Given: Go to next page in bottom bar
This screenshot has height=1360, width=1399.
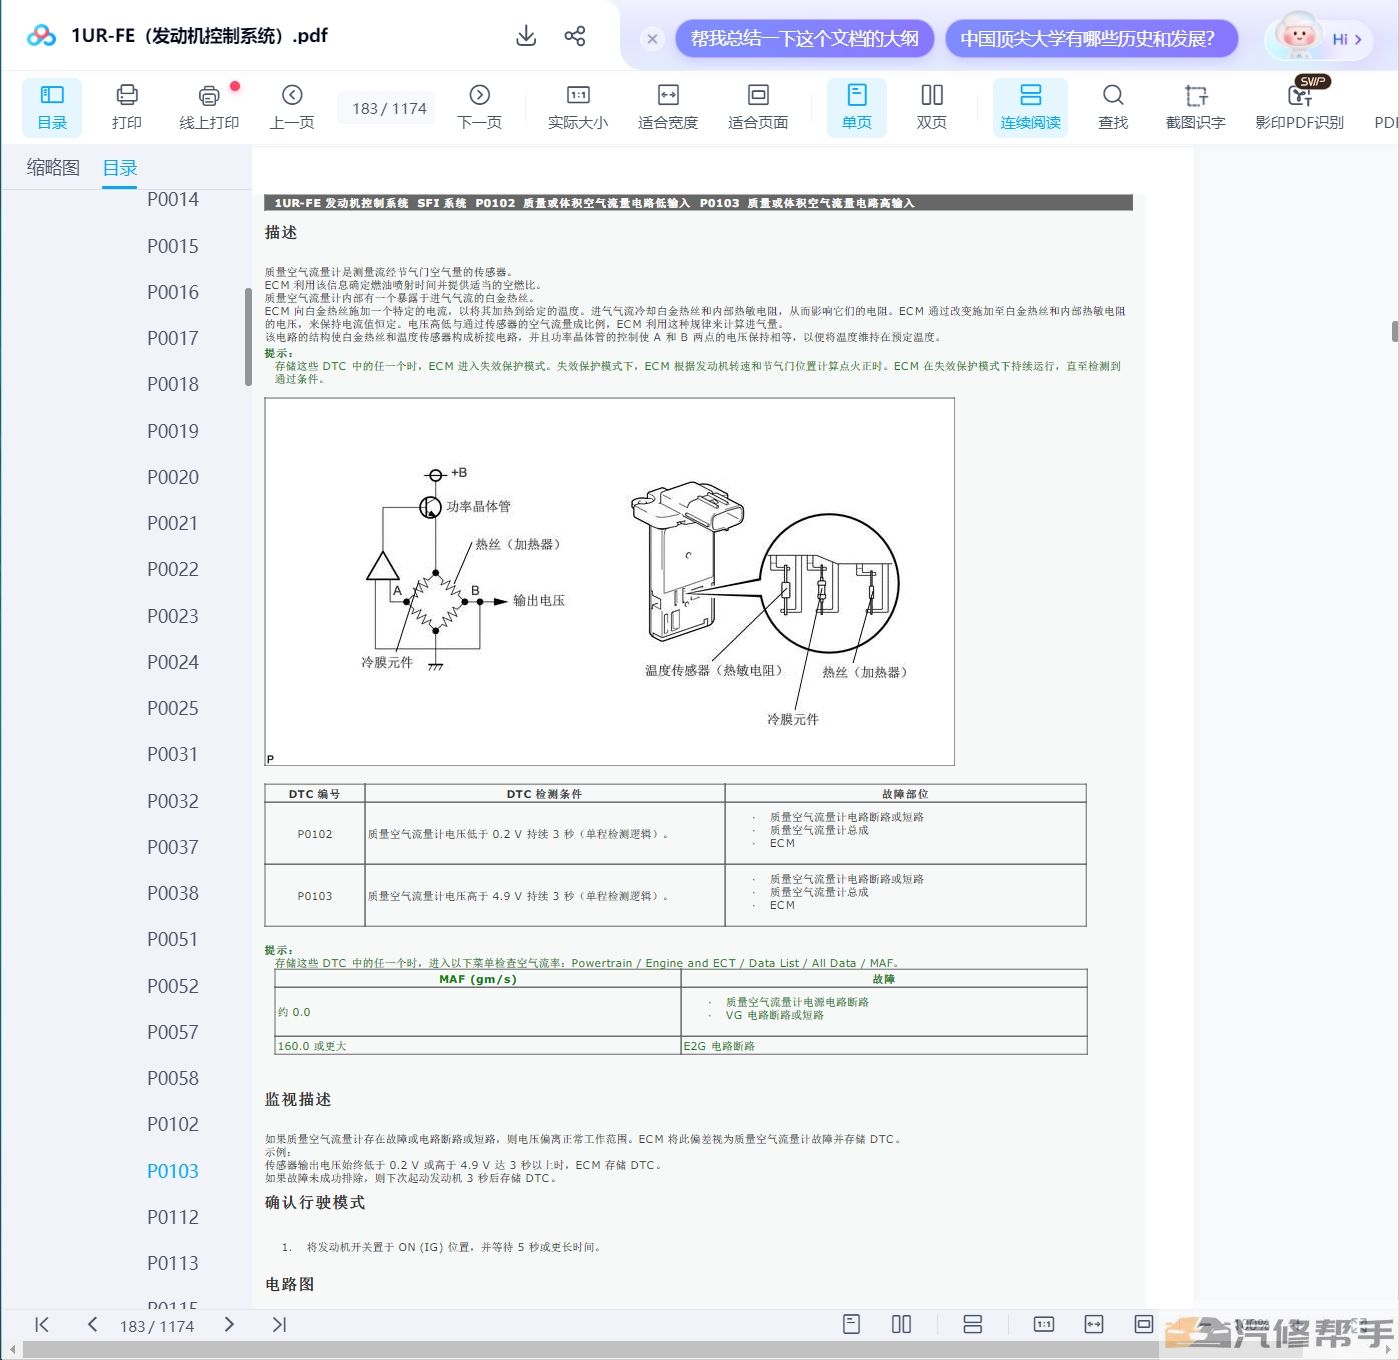Looking at the screenshot, I should 229,1325.
